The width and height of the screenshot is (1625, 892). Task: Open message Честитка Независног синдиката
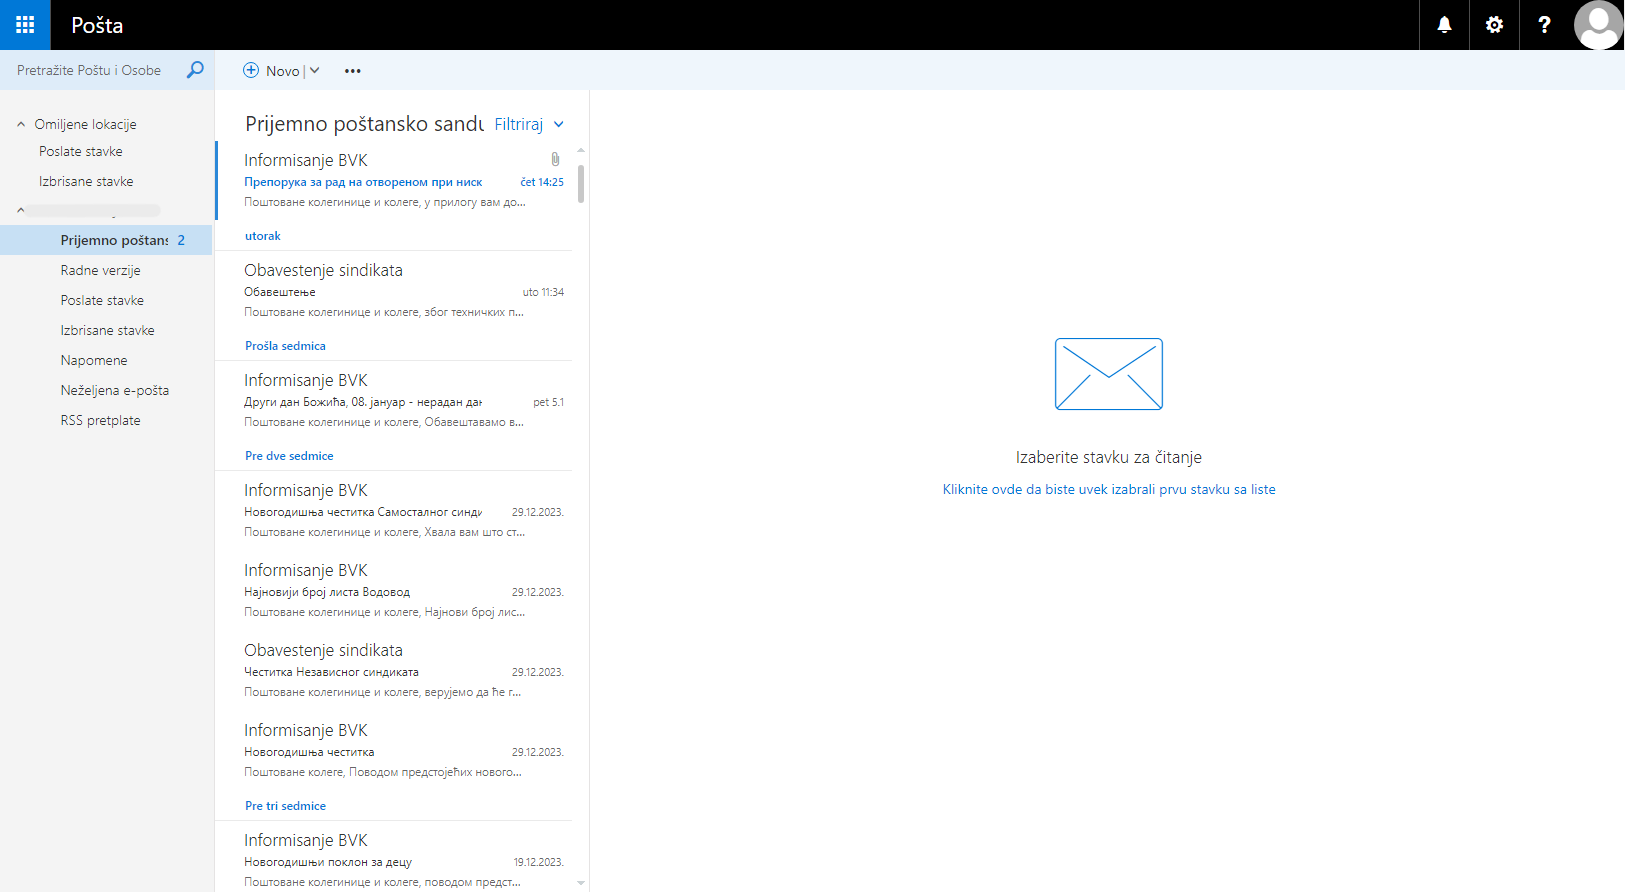coord(394,671)
